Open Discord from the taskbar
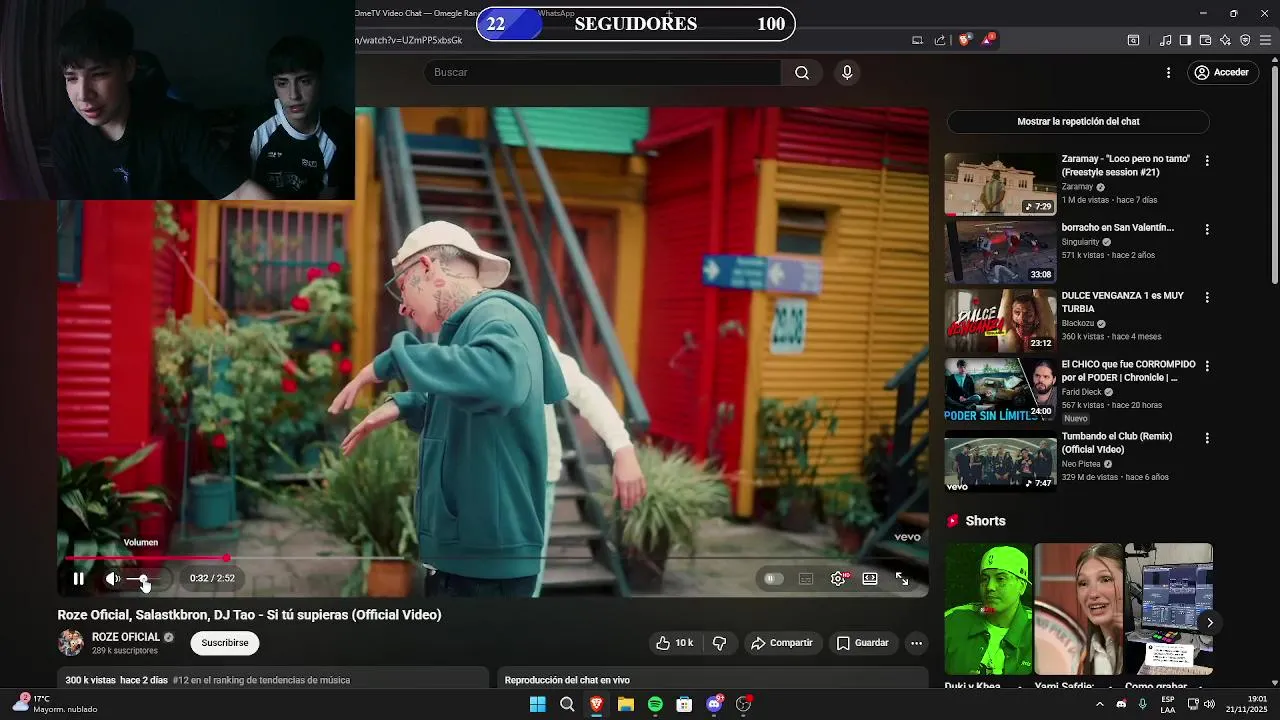Viewport: 1280px width, 720px height. (x=714, y=704)
